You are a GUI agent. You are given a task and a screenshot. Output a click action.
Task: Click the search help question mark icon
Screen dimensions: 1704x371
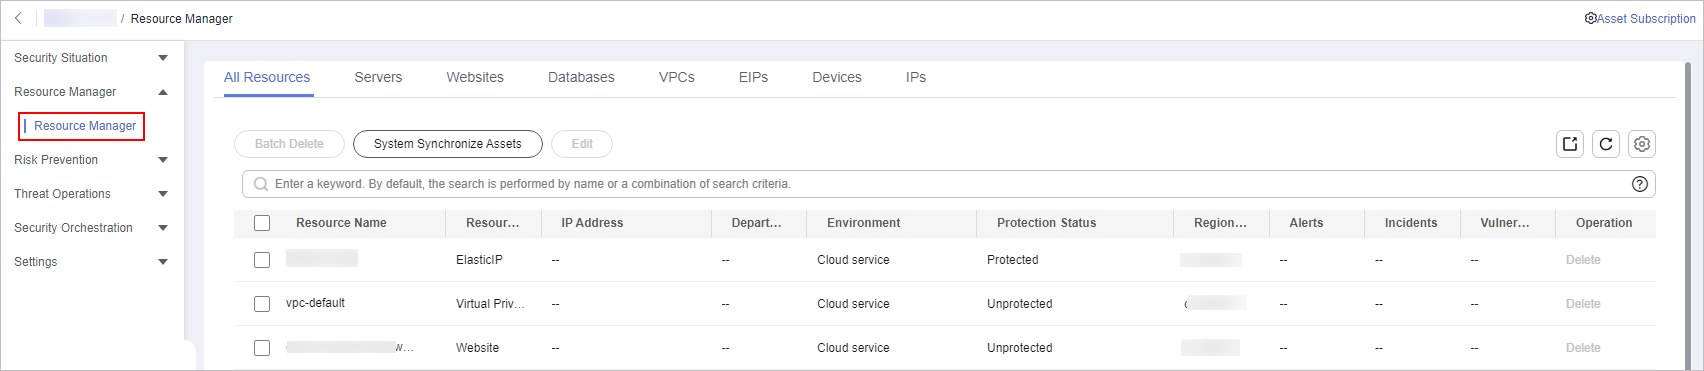coord(1640,184)
